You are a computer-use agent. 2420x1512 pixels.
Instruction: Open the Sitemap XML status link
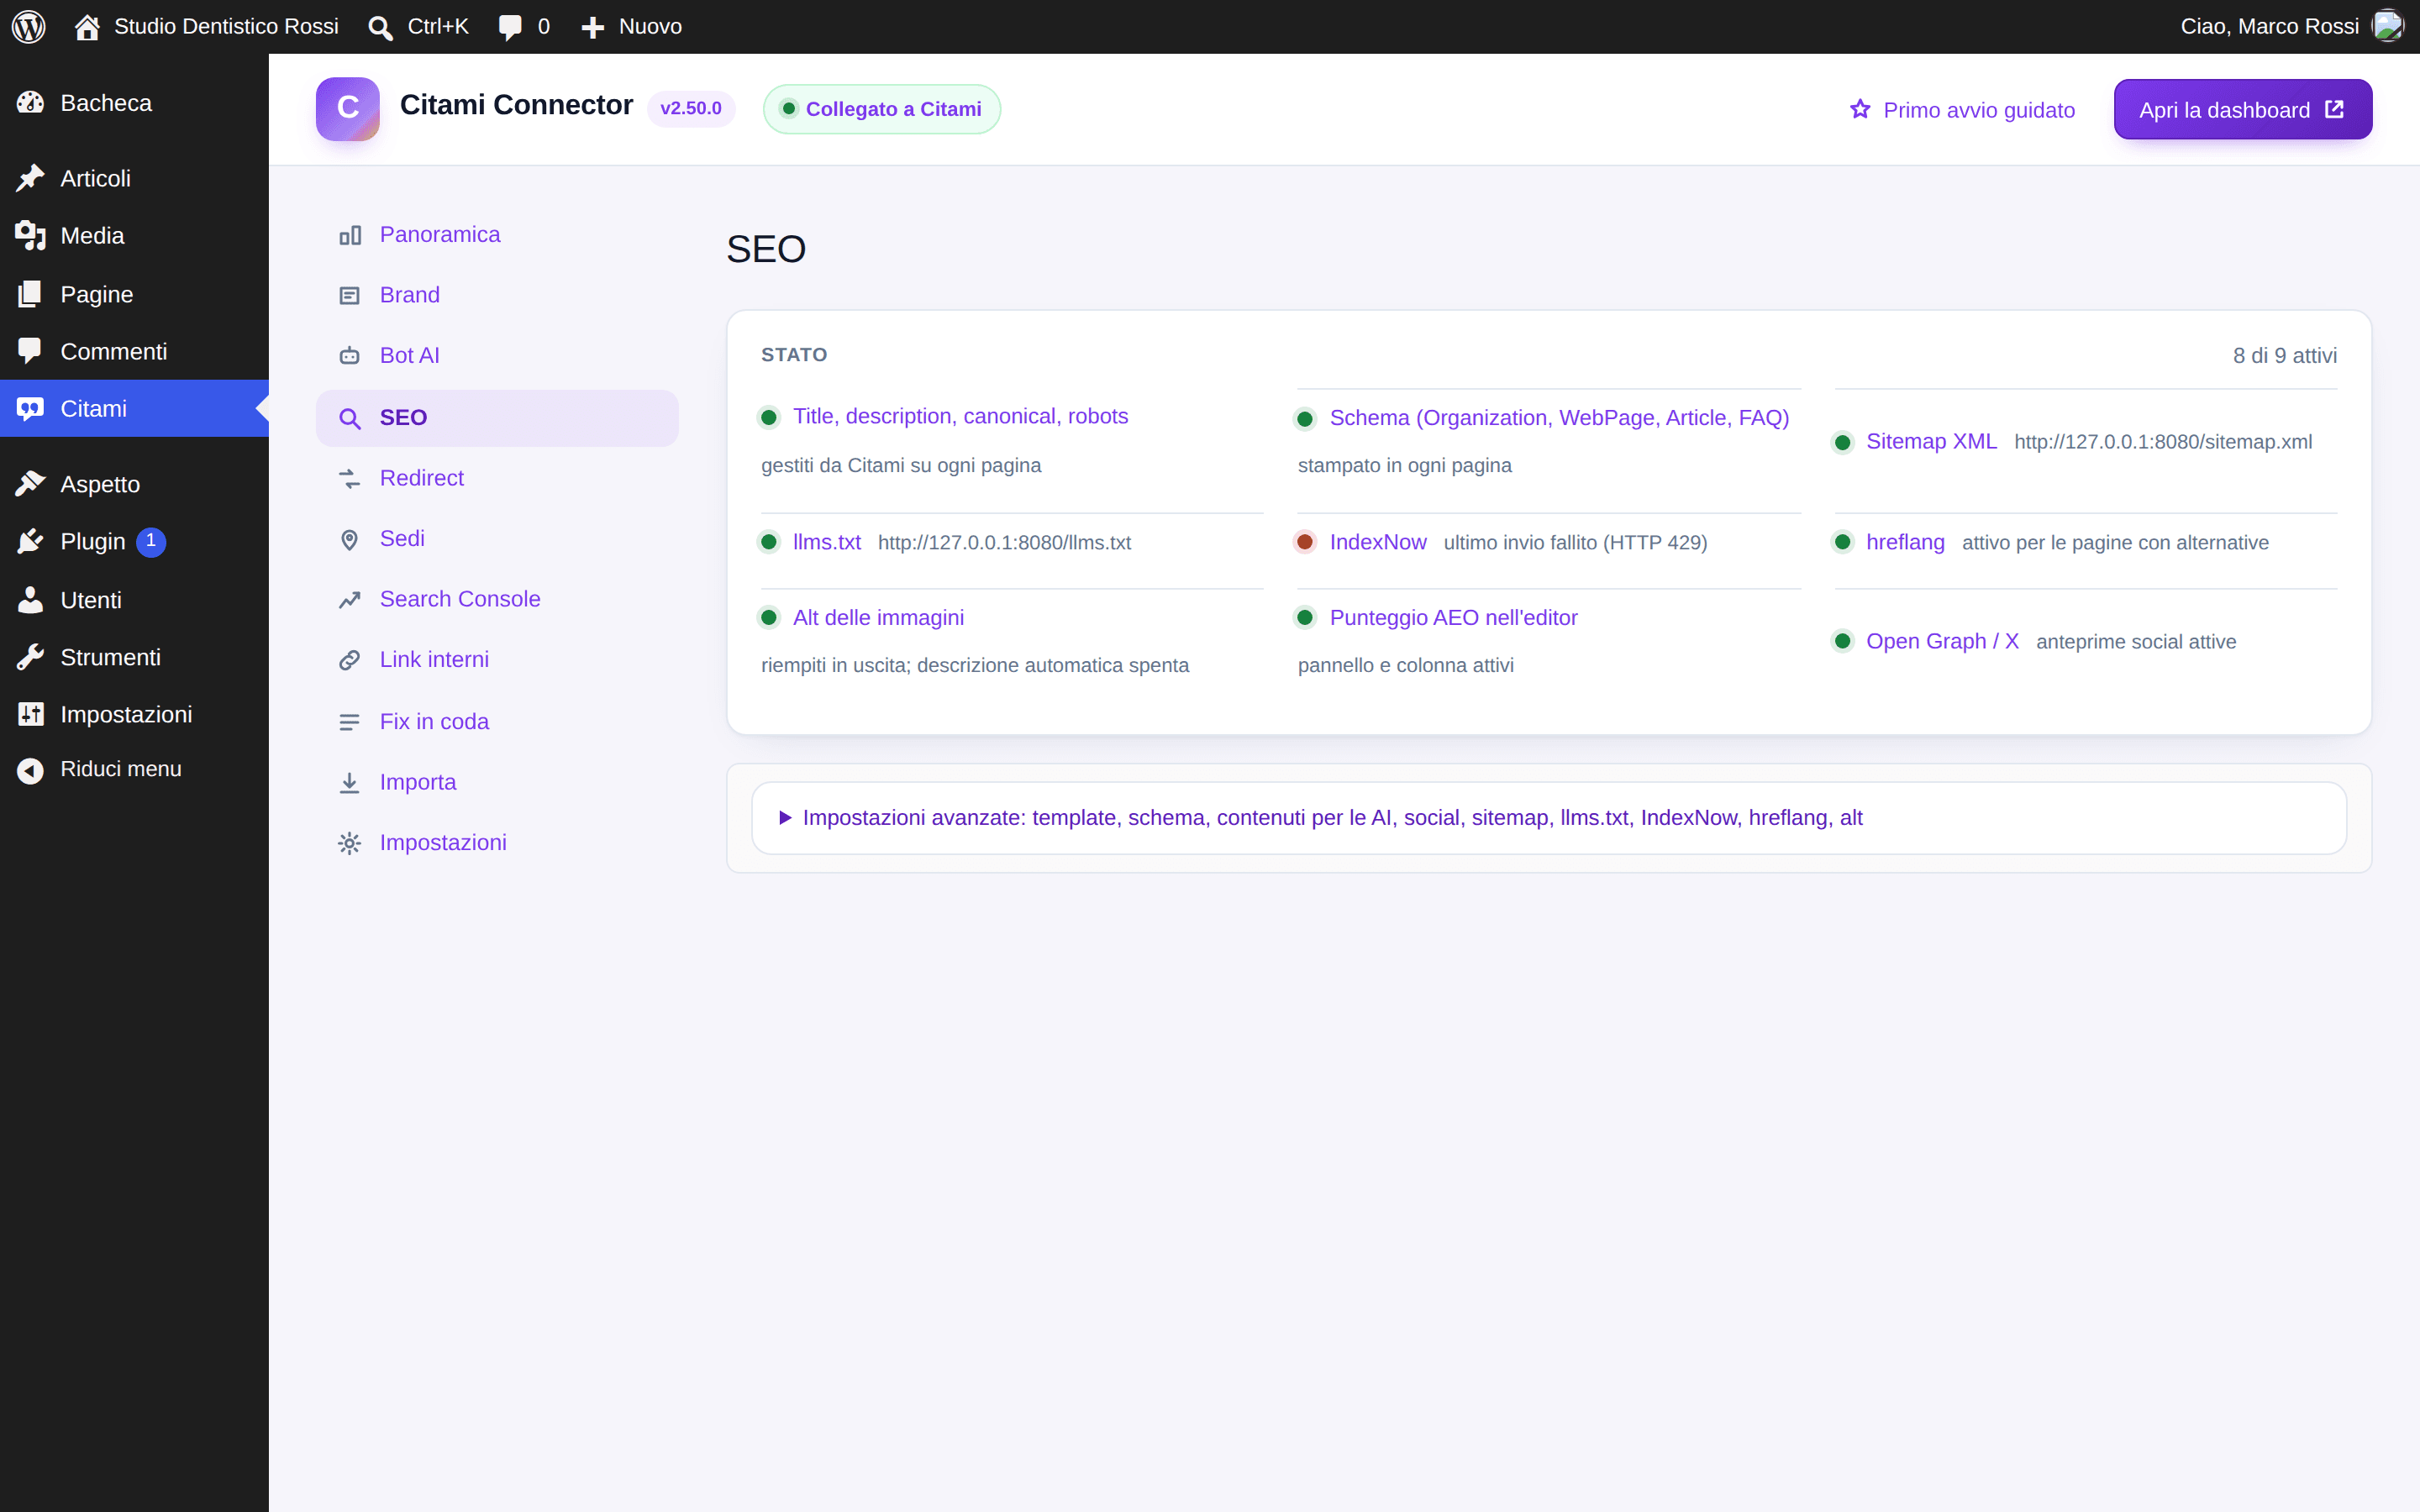tap(1931, 441)
